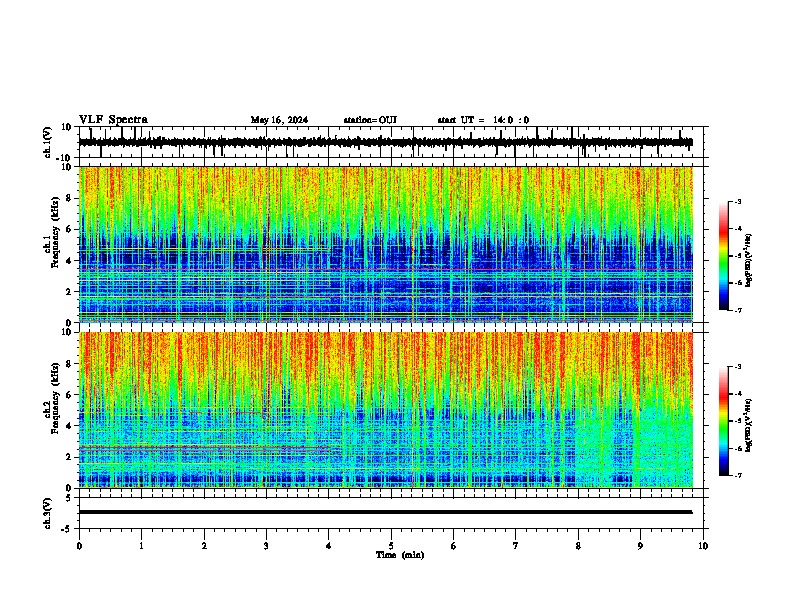Click the ch.1 spectrogram color scale bar

pos(723,255)
